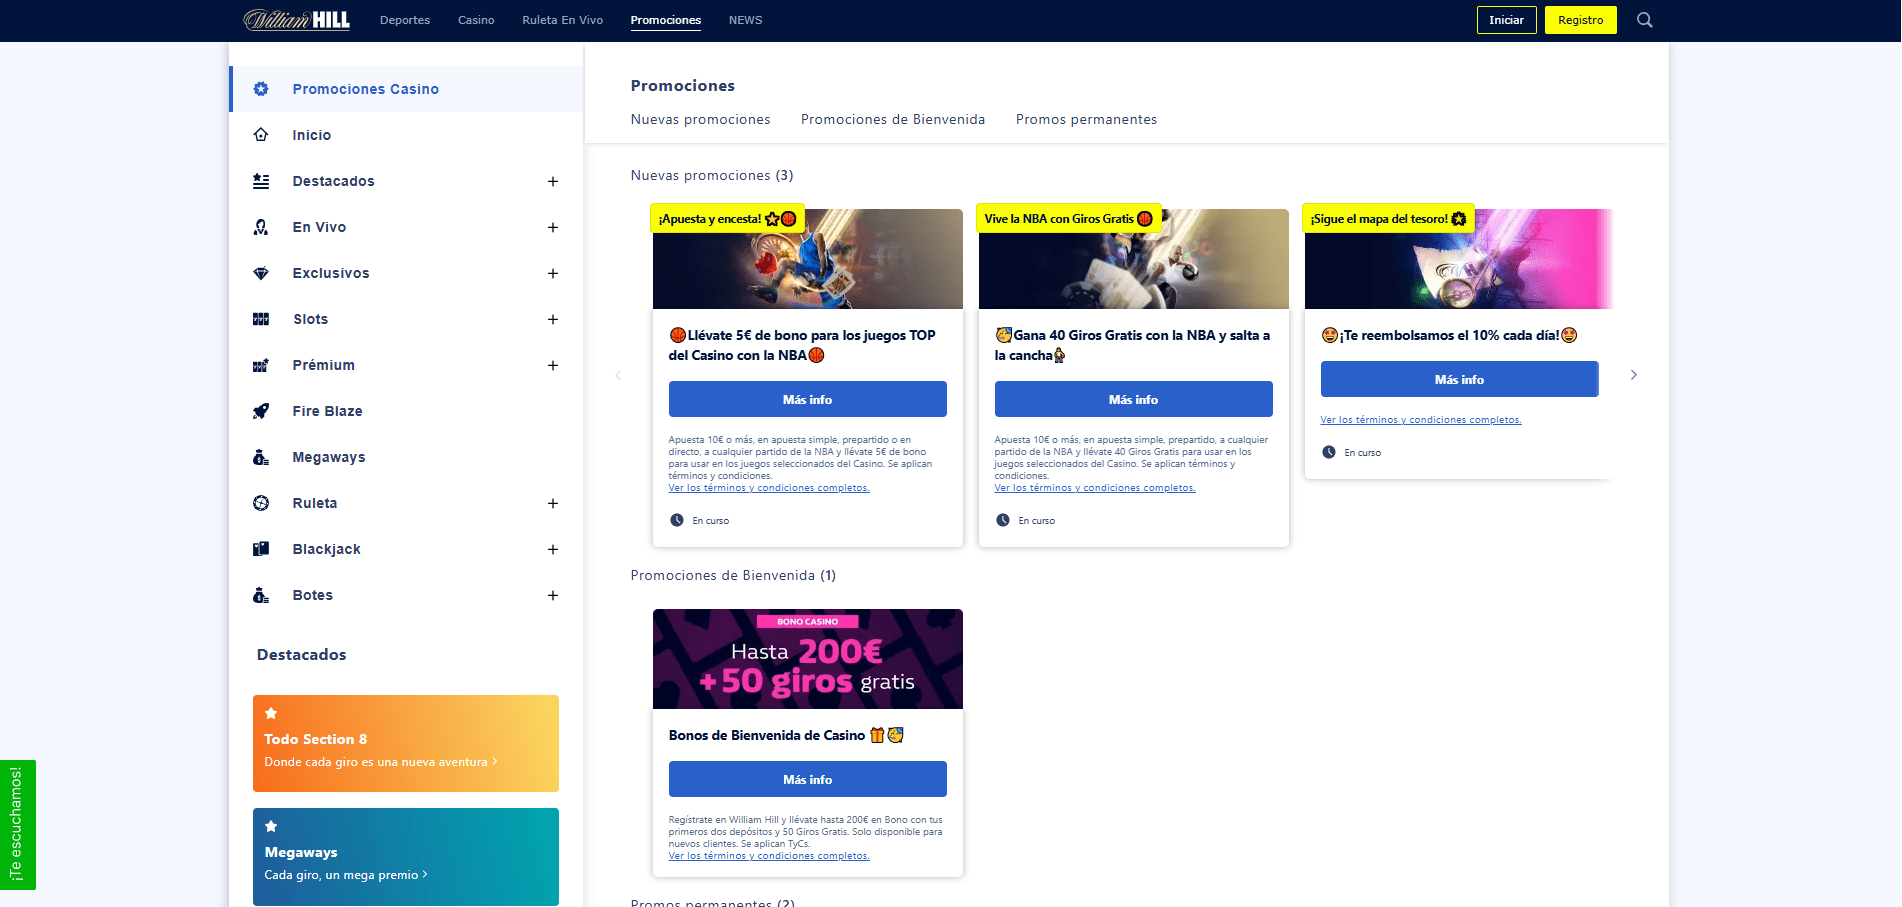Open terms link under 10% reembolso promo
The height and width of the screenshot is (907, 1902).
pos(1421,420)
